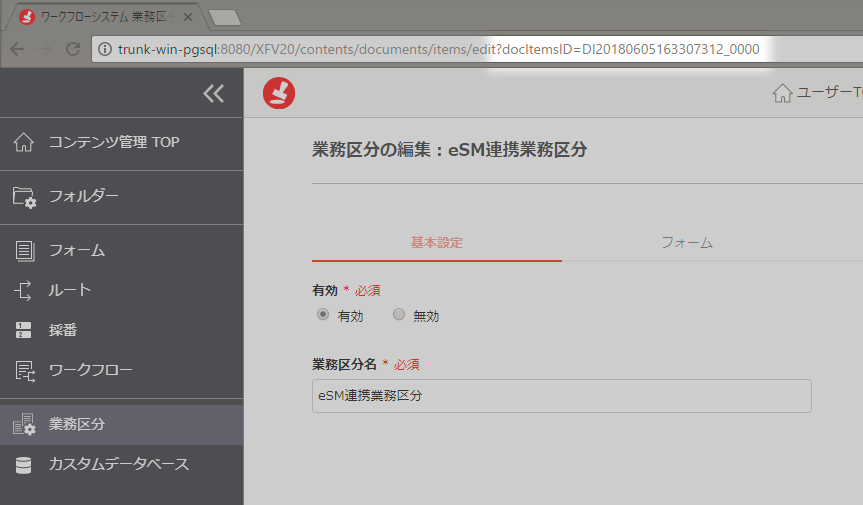Click the 業務区分名 field label

[344, 364]
